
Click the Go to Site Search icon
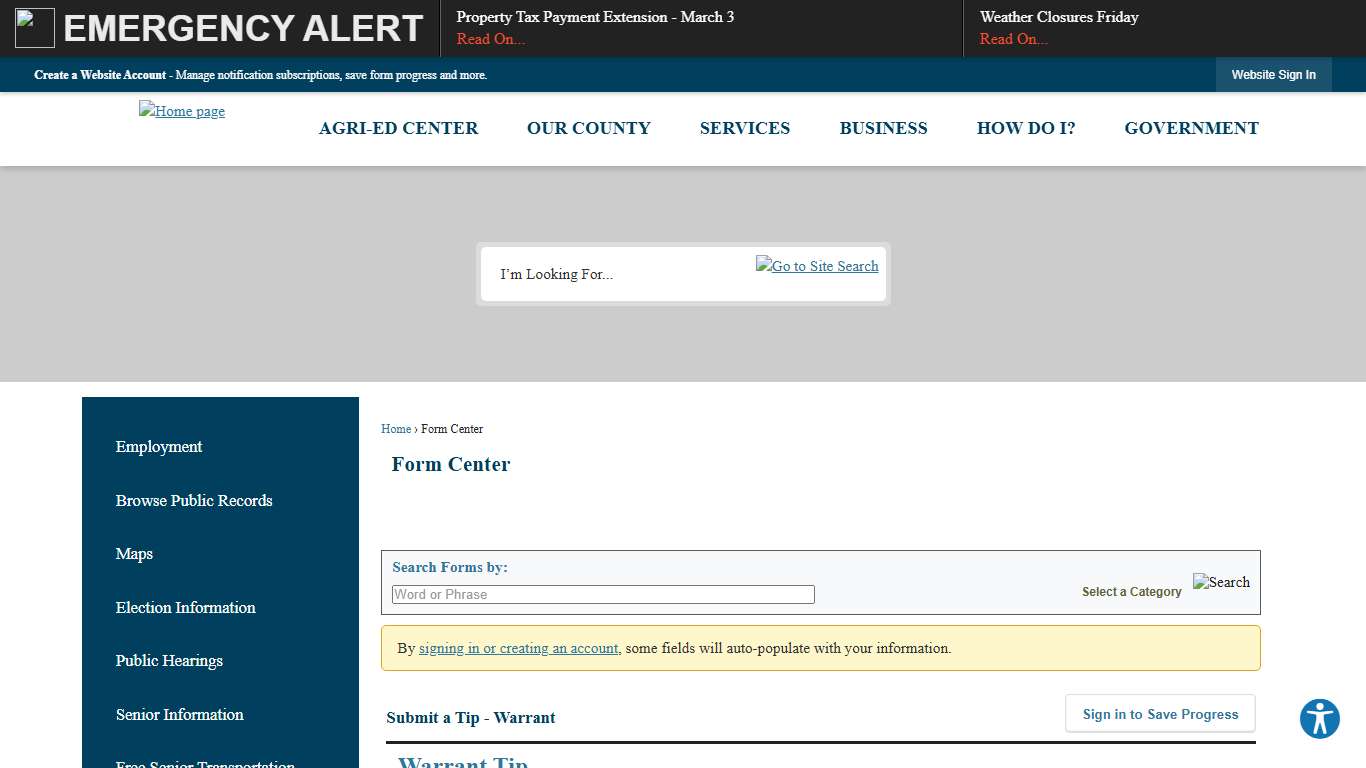817,266
